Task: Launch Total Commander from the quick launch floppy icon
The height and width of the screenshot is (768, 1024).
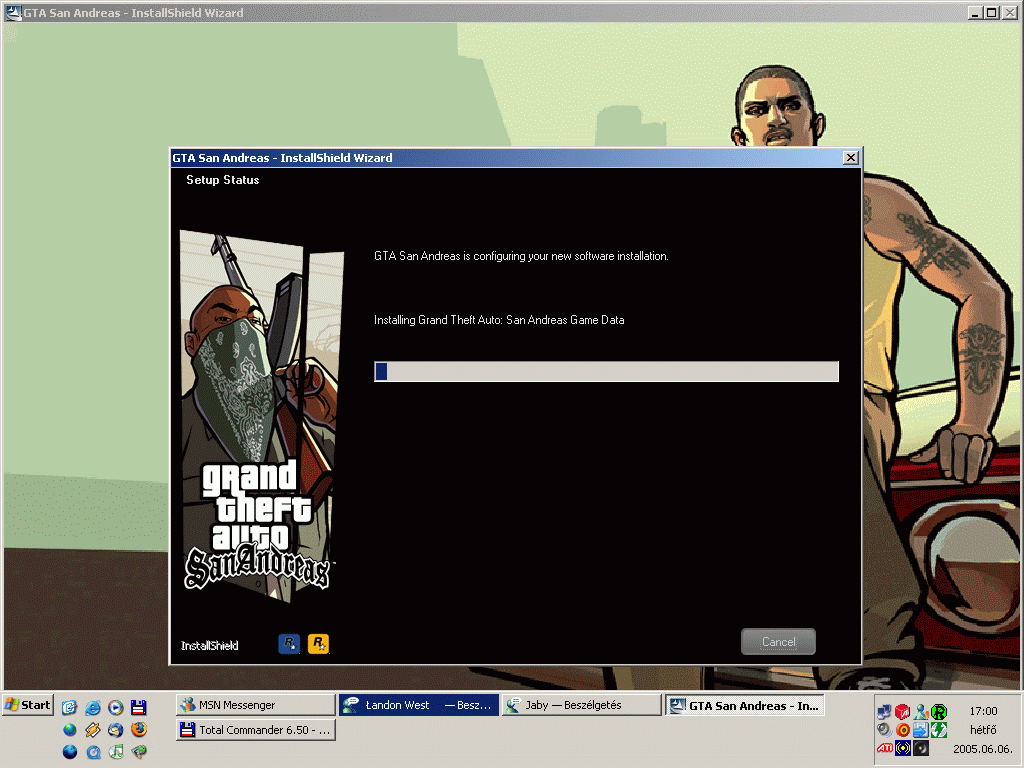Action: coord(138,707)
